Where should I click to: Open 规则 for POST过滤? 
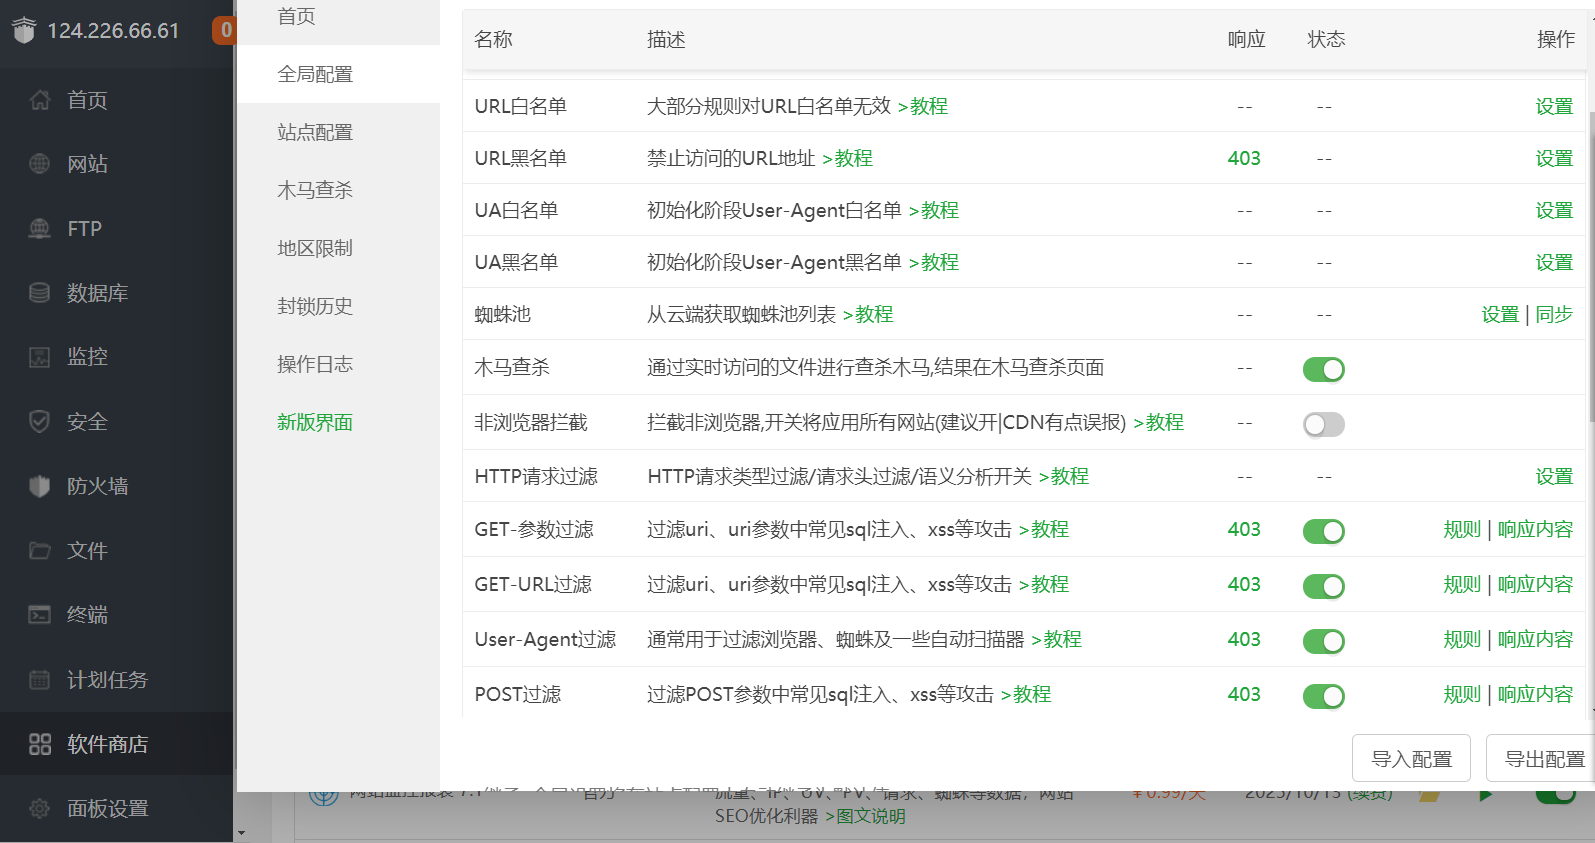pos(1462,694)
